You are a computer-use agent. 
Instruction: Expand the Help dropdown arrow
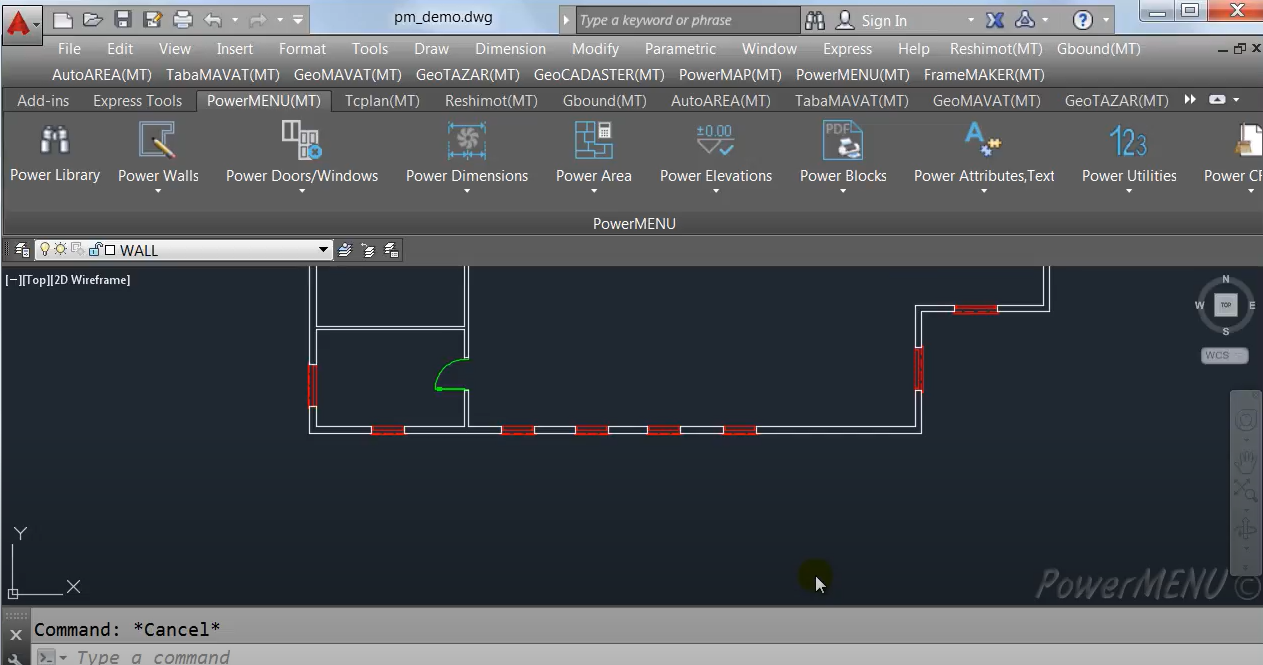tap(1107, 20)
